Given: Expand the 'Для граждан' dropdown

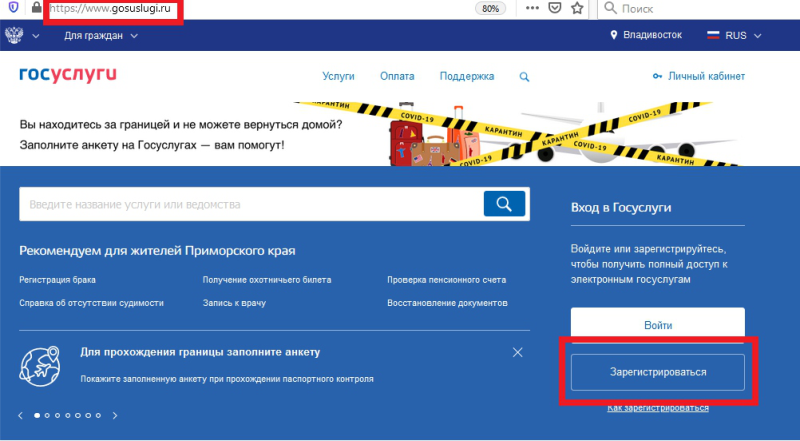Looking at the screenshot, I should pyautogui.click(x=100, y=36).
